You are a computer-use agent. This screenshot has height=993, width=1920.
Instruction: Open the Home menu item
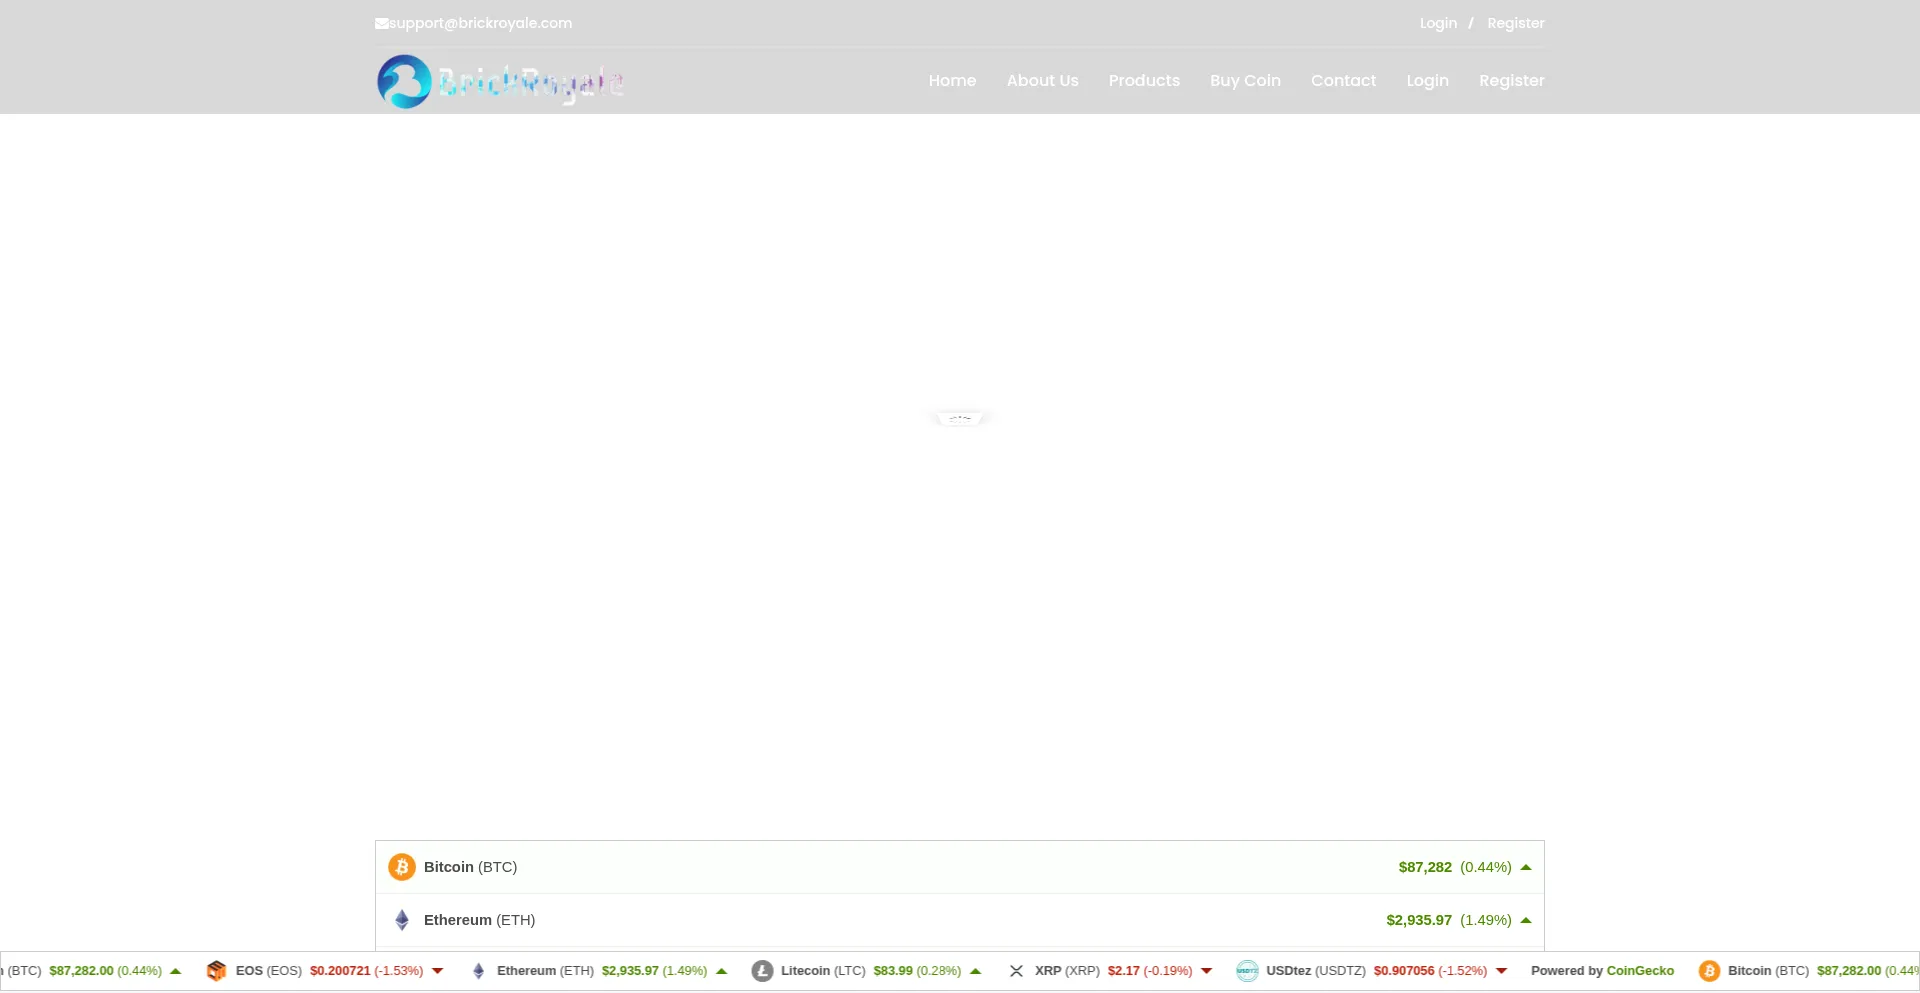[x=952, y=81]
